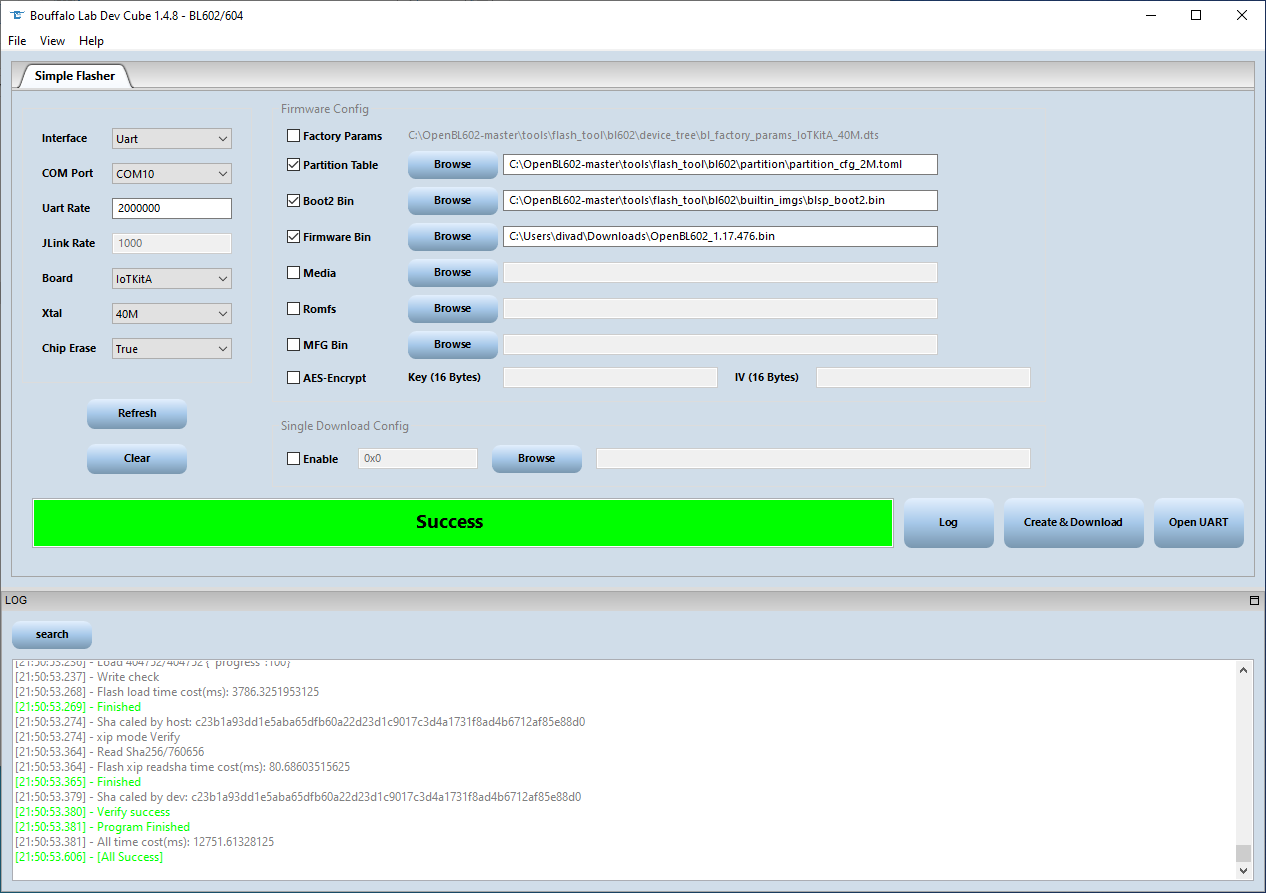Screen dimensions: 1266x893
Task: Click the '[All Success]' log line
Action: (89, 857)
